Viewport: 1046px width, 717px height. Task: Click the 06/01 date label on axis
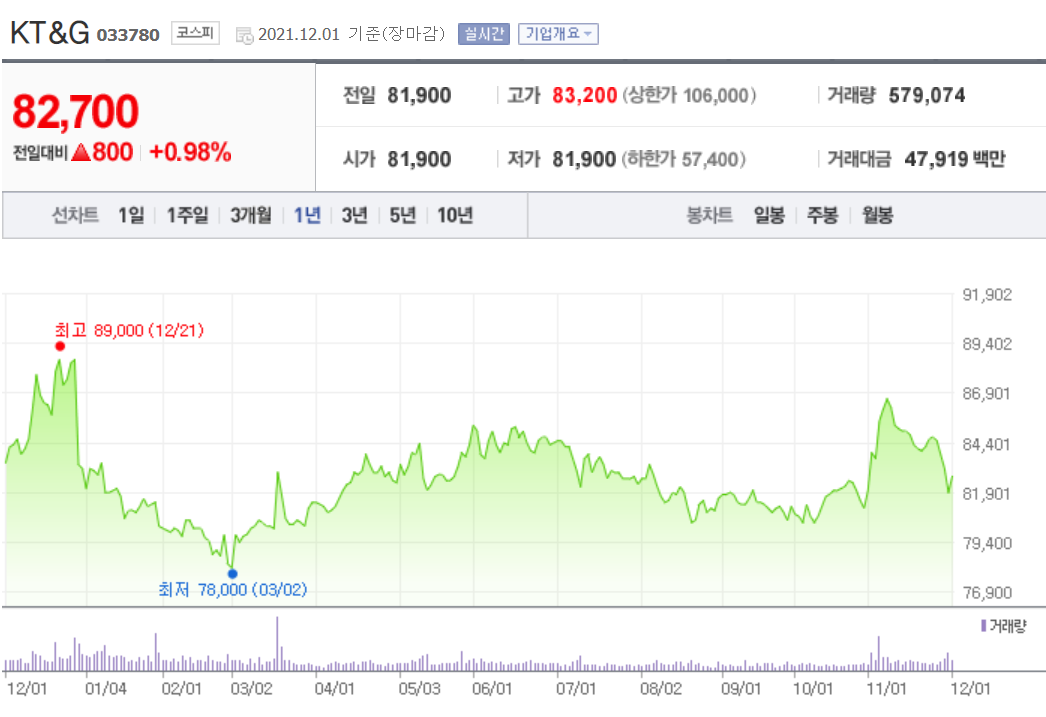click(492, 688)
